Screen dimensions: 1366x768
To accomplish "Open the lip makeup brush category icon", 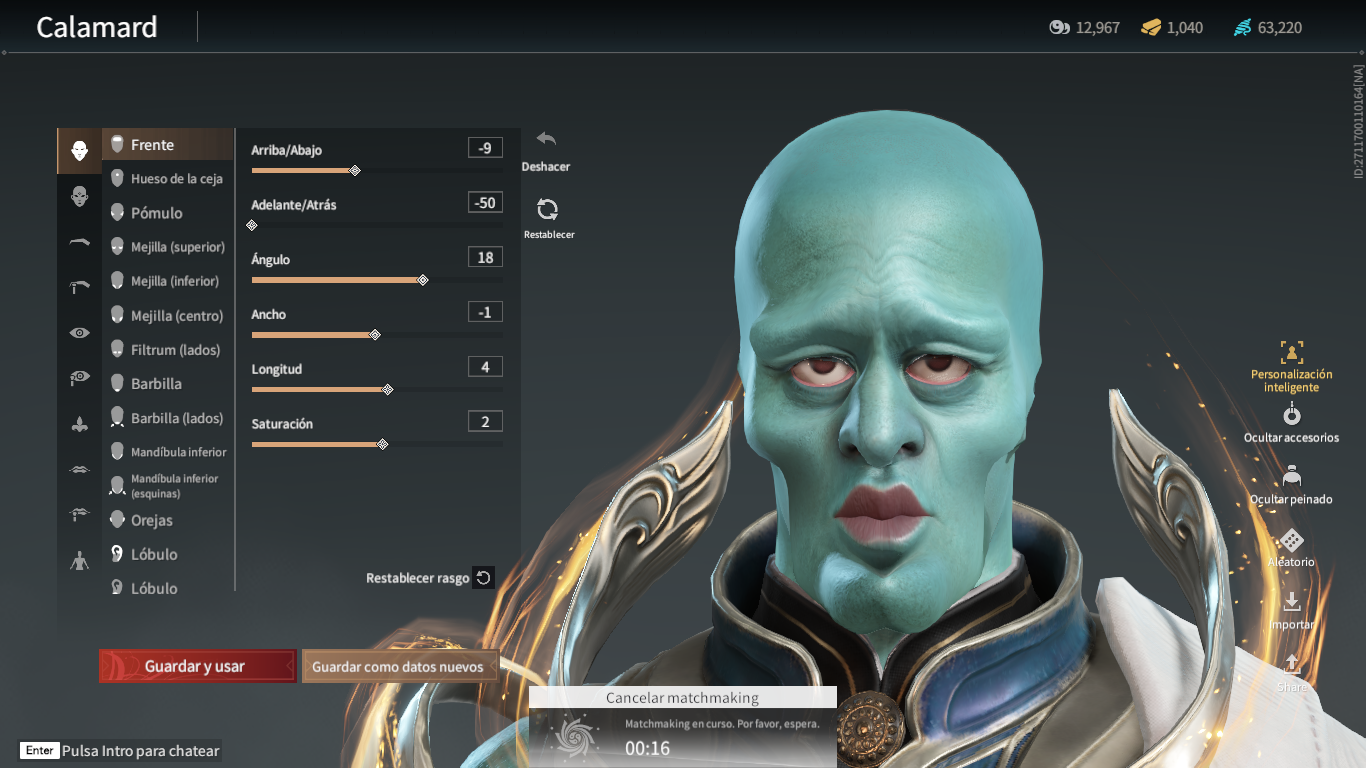I will pos(80,515).
